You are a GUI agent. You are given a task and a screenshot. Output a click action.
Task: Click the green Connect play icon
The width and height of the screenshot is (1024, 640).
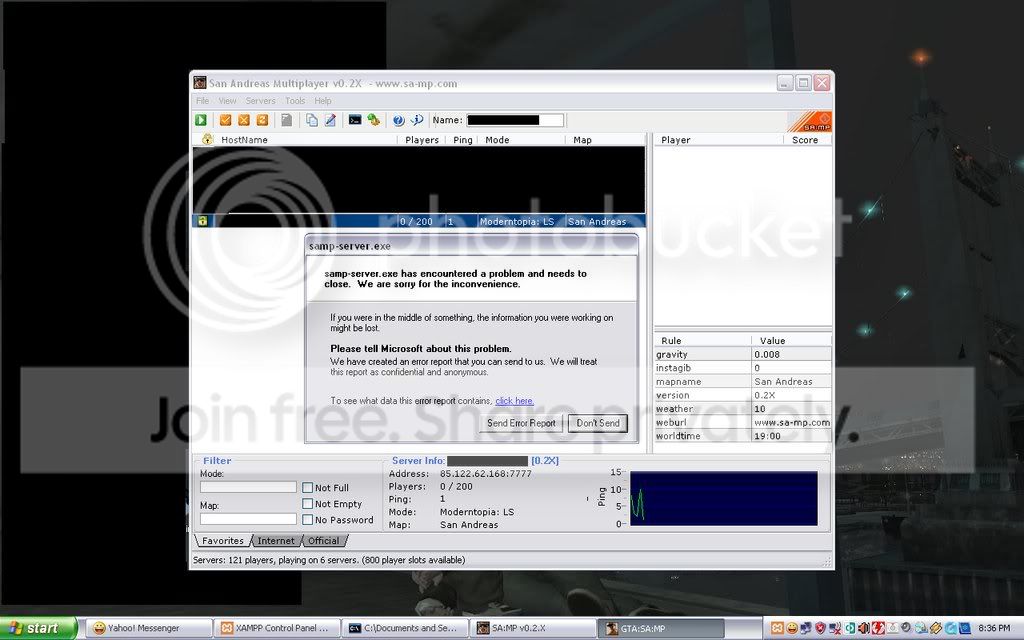pos(200,120)
